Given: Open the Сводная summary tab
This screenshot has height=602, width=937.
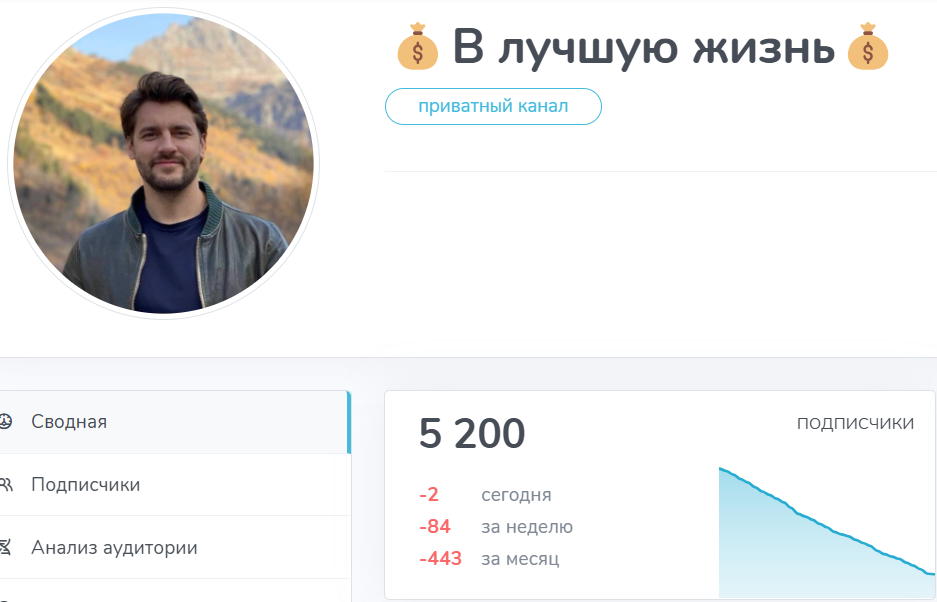Looking at the screenshot, I should pos(69,422).
